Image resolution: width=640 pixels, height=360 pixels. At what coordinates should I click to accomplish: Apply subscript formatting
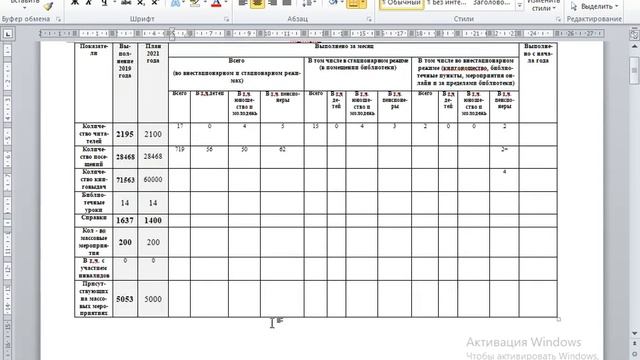141,3
